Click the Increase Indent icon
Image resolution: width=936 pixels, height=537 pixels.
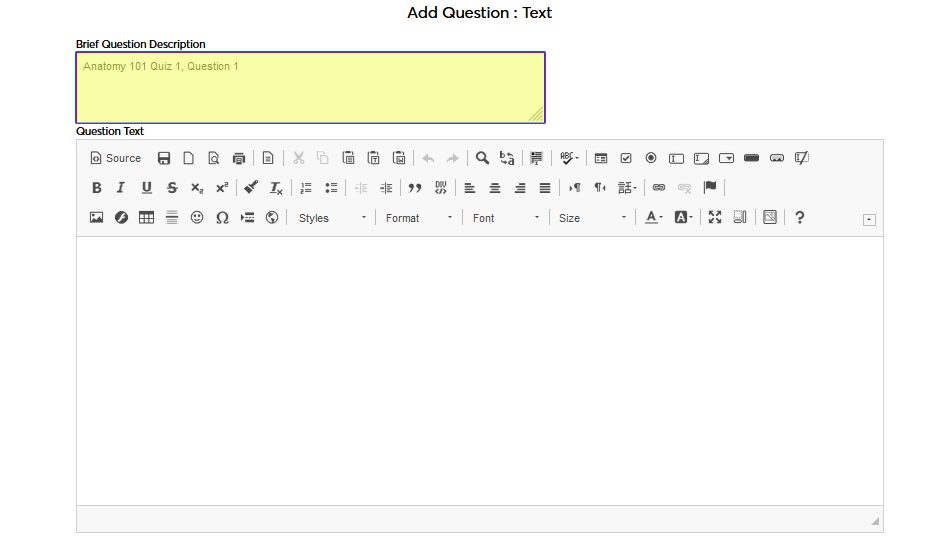point(386,188)
